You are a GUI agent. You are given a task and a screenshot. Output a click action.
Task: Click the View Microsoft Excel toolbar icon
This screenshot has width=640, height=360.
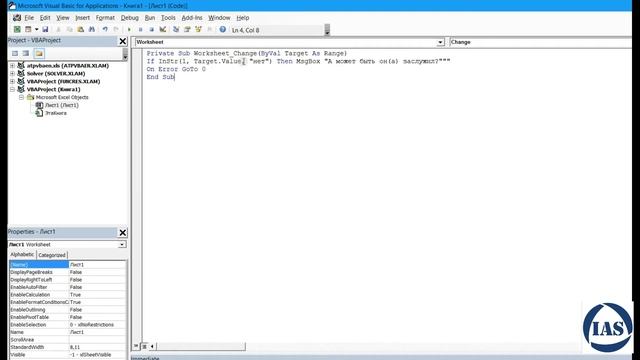pyautogui.click(x=17, y=29)
